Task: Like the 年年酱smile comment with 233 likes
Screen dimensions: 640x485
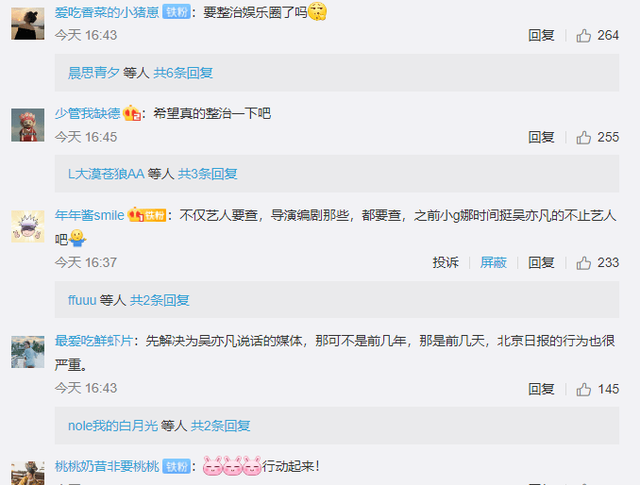Action: click(584, 263)
